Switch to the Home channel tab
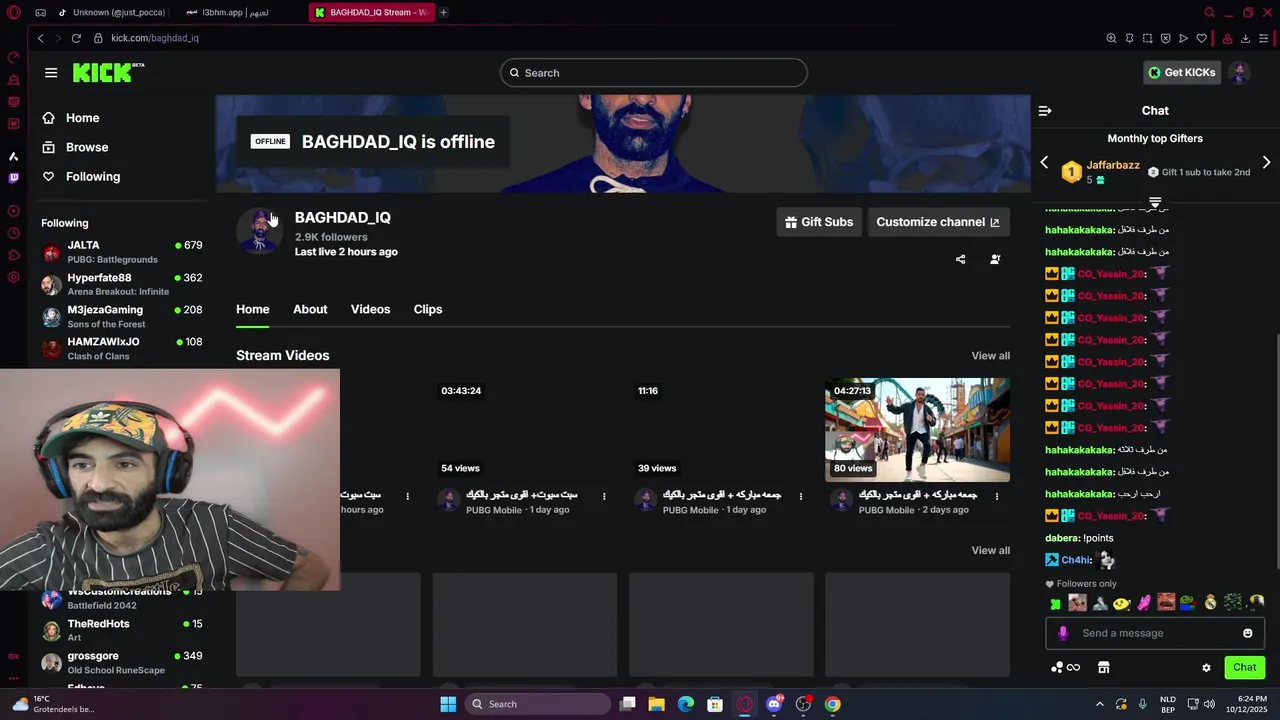Viewport: 1280px width, 720px height. (x=253, y=309)
